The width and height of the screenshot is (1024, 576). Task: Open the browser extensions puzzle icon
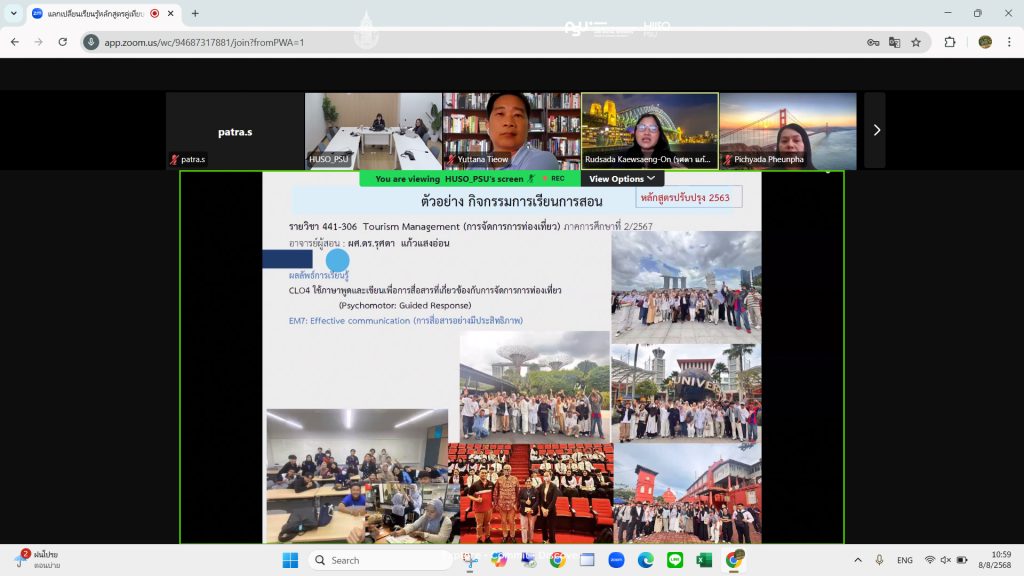pos(950,42)
